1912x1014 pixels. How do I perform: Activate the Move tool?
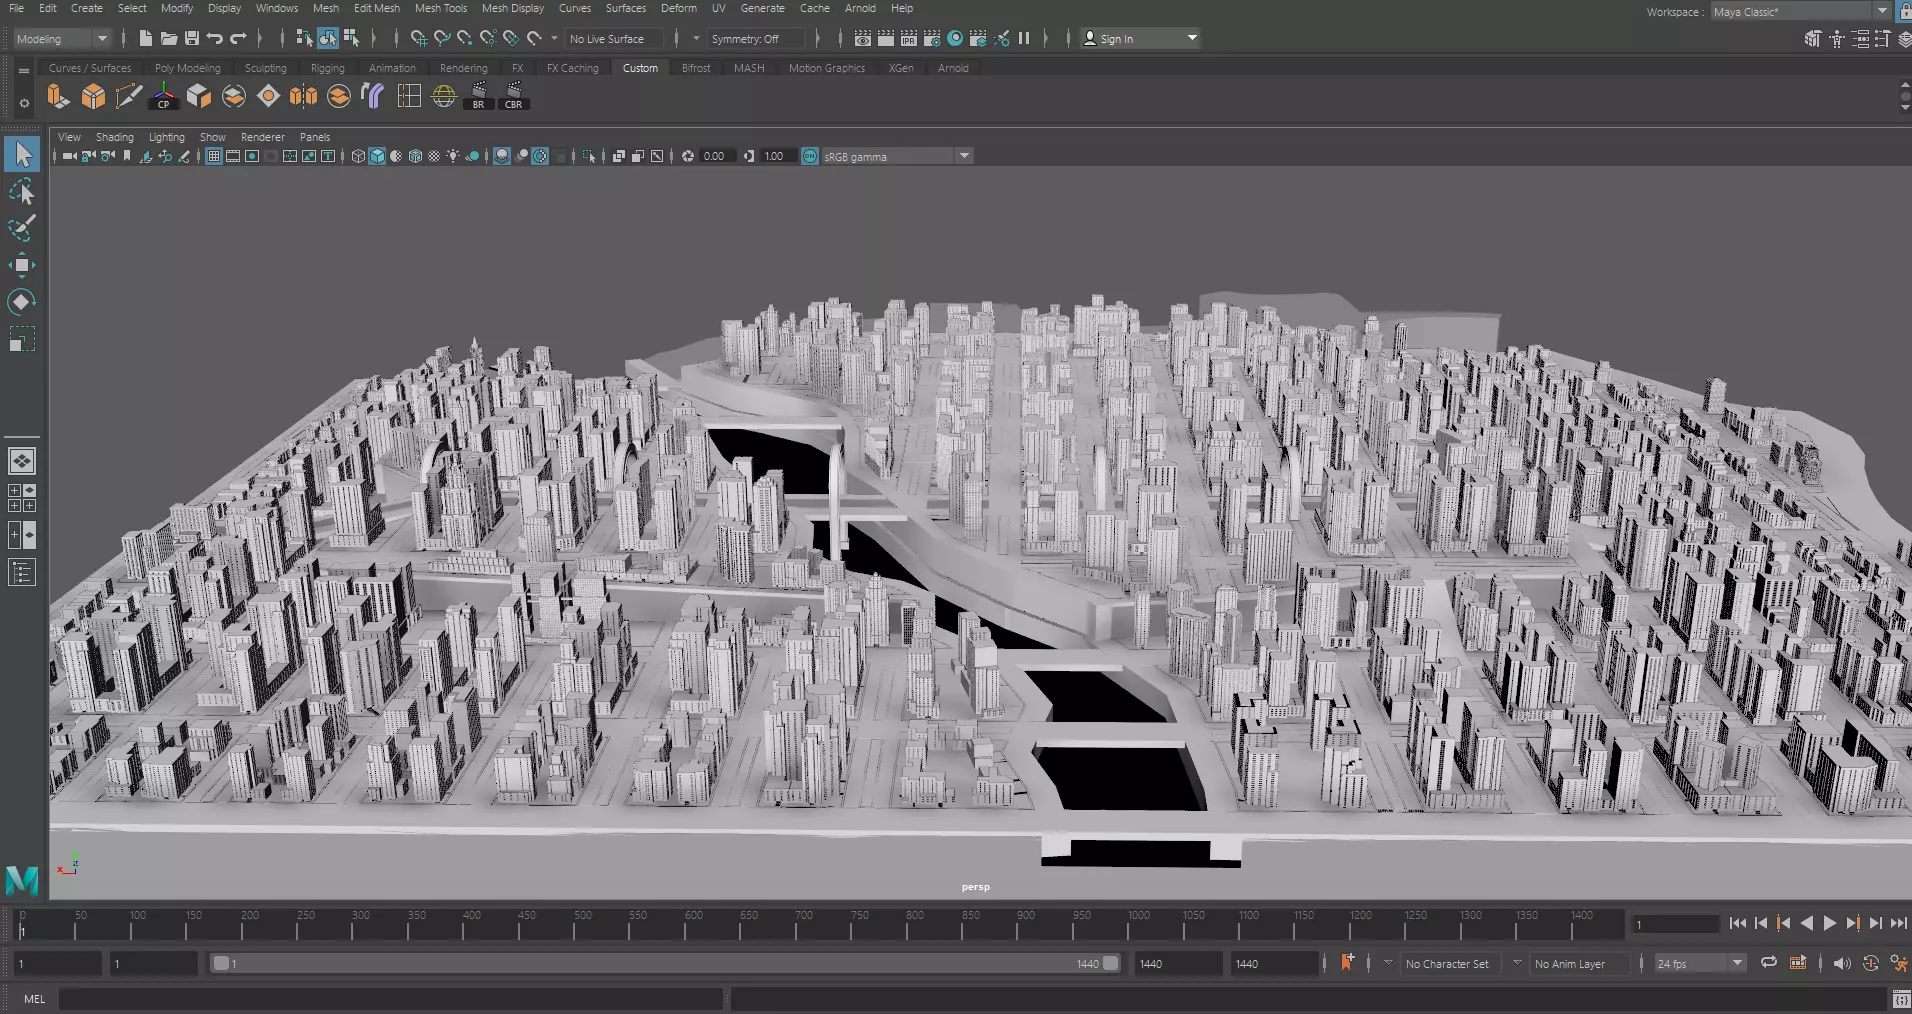22,265
